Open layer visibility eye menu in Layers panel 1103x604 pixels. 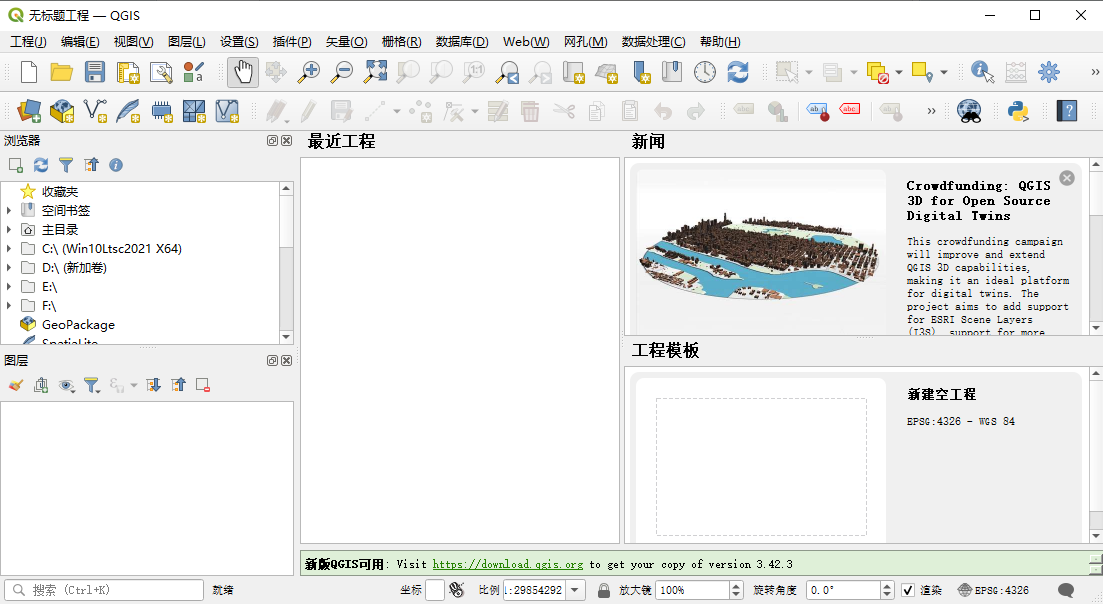[67, 385]
